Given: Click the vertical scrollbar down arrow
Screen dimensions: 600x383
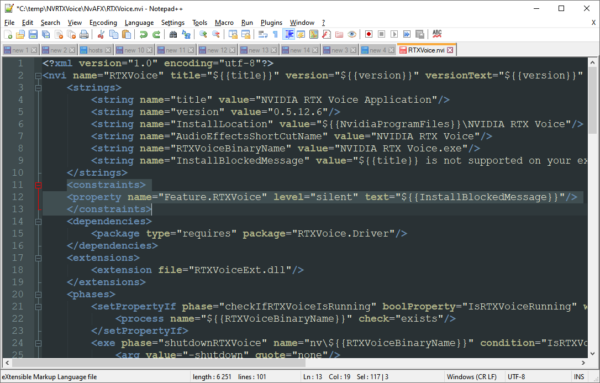Looking at the screenshot, I should pos(592,354).
